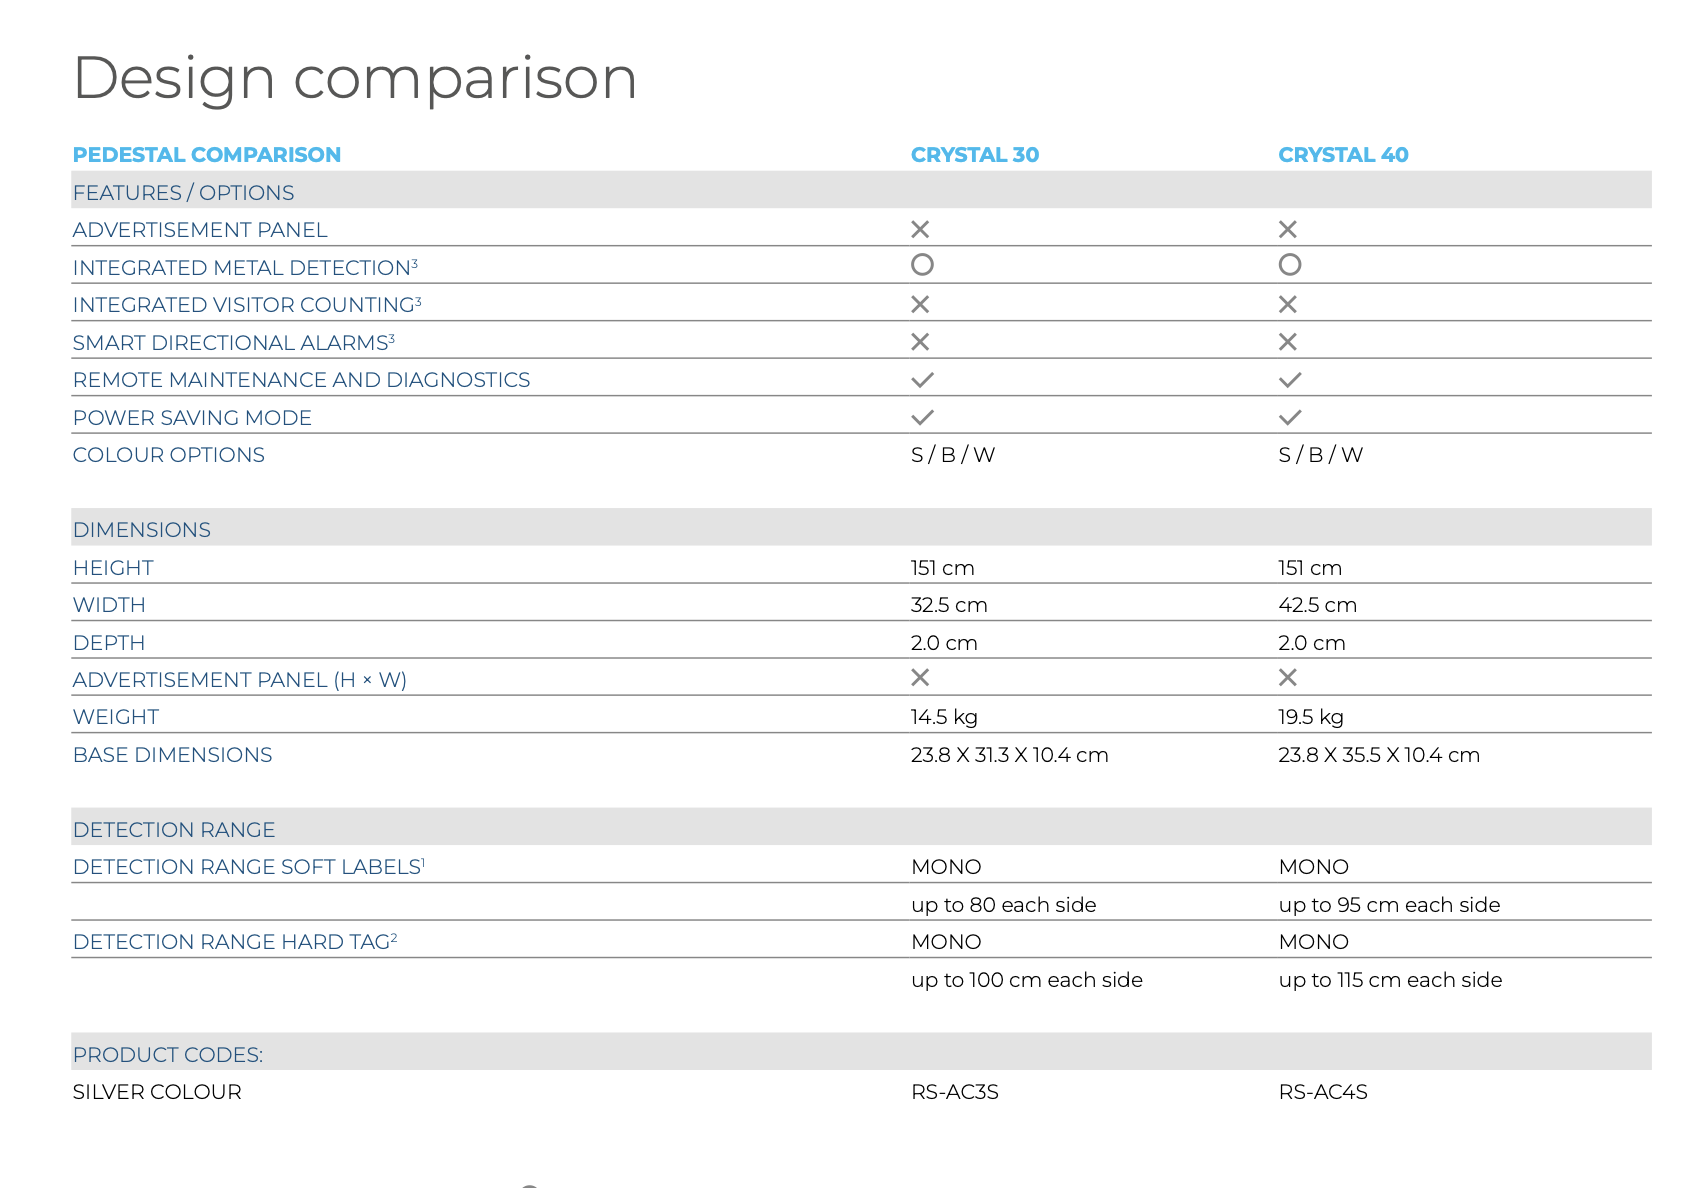The image size is (1708, 1188).
Task: Click MONO in hard tag row for Crystal 40
Action: (x=1314, y=942)
